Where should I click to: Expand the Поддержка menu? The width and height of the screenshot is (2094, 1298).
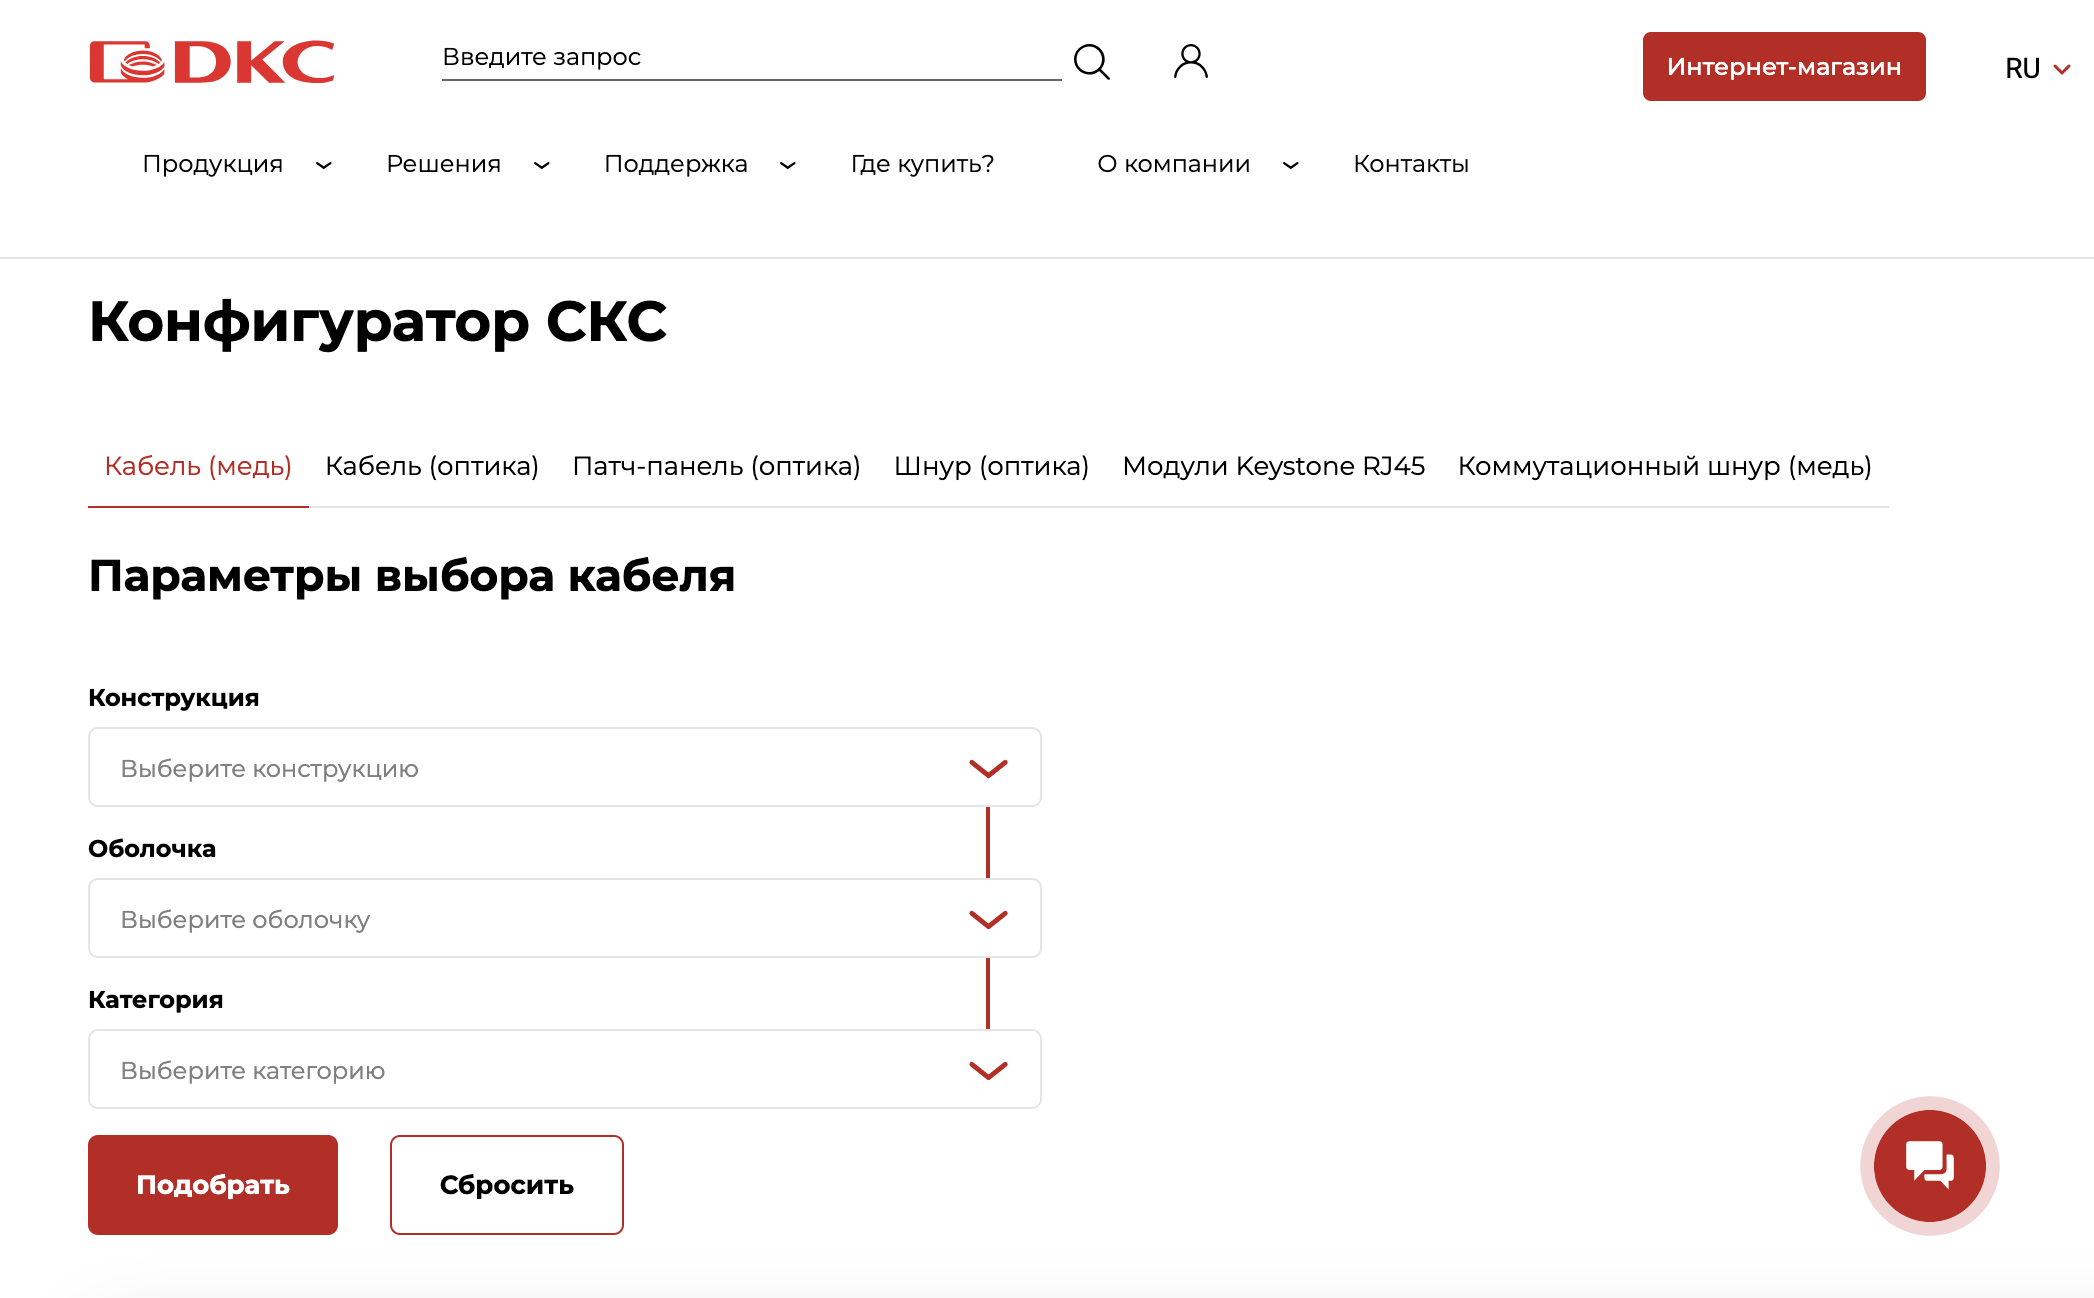(x=700, y=164)
